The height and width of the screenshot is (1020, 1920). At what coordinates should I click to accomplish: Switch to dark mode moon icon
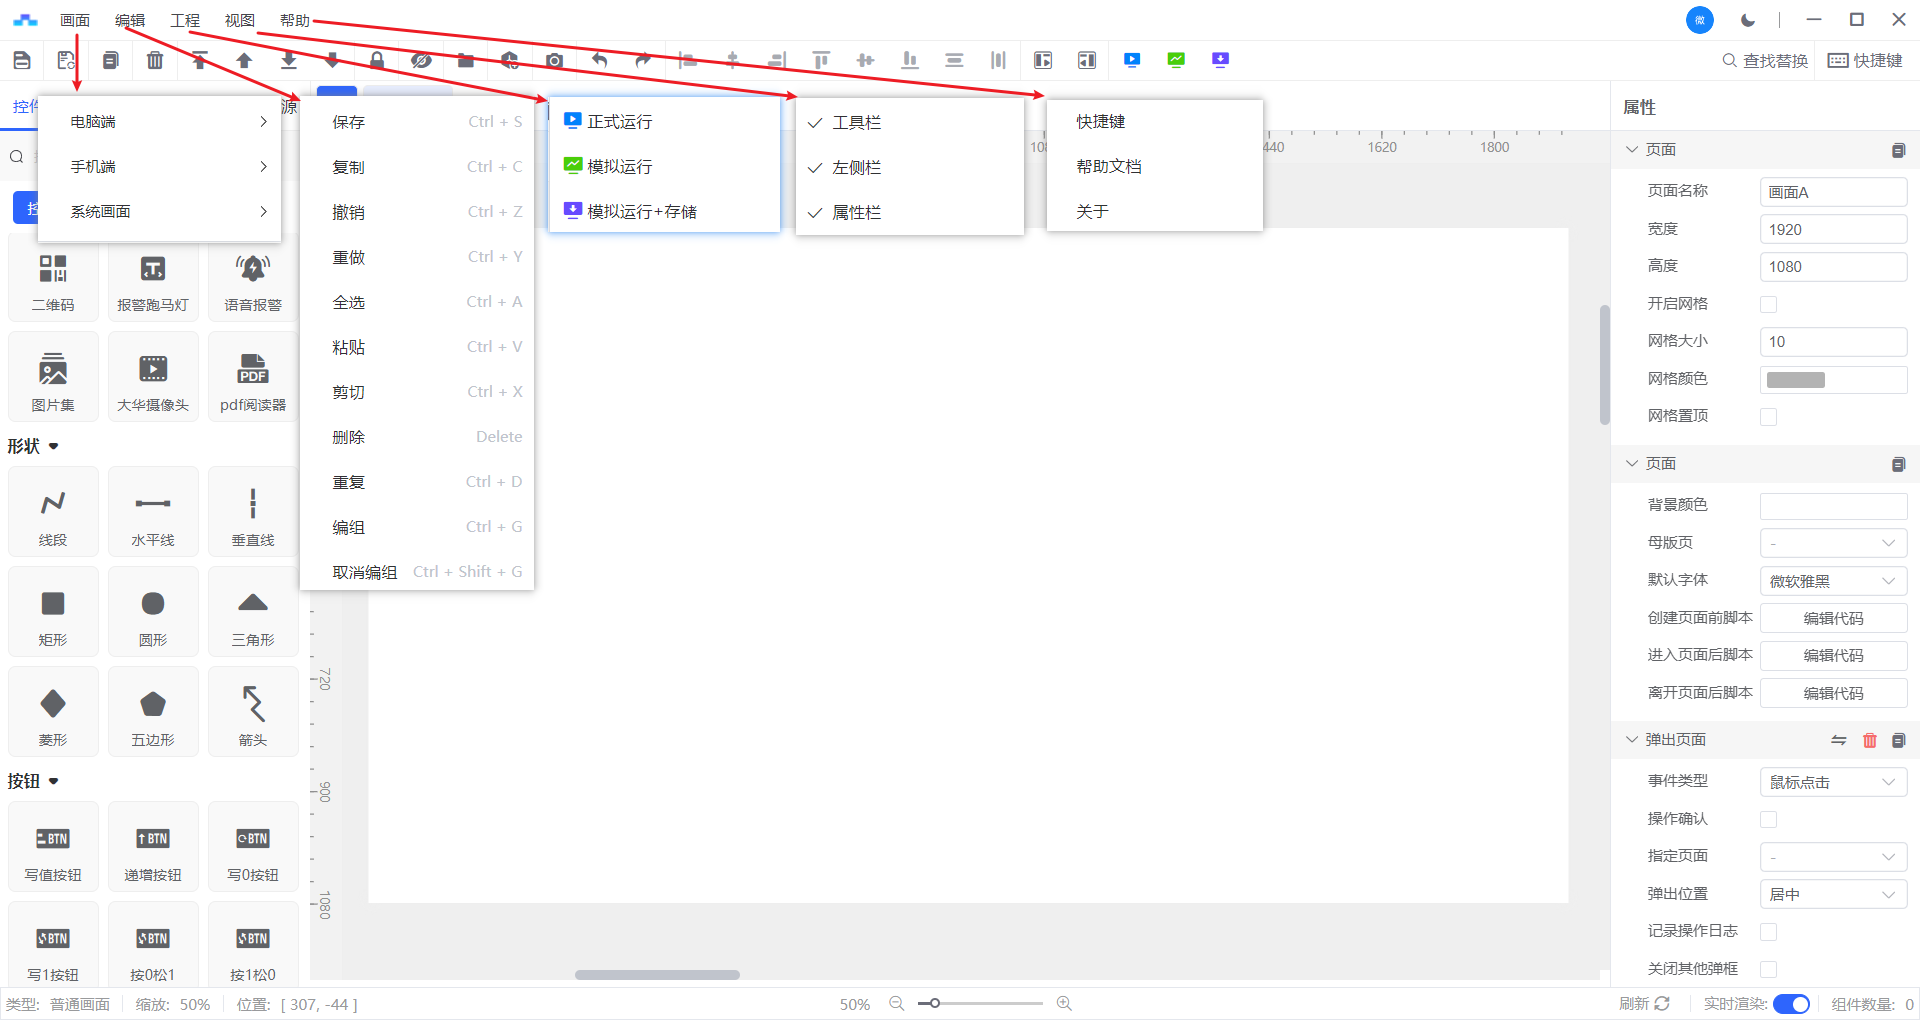click(1748, 20)
